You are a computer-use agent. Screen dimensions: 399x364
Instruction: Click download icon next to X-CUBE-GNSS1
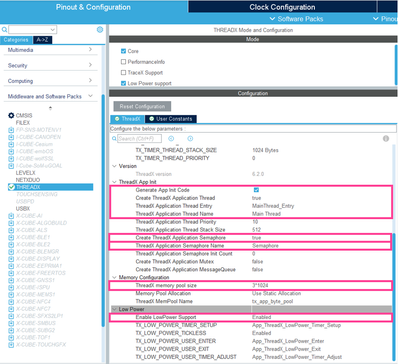(x=11, y=280)
